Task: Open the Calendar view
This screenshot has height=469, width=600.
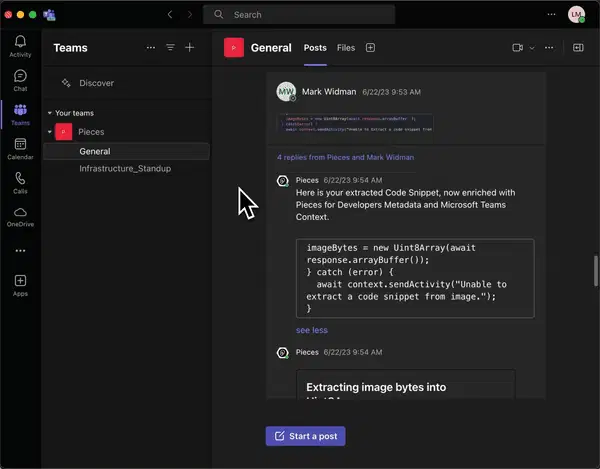Action: tap(20, 149)
